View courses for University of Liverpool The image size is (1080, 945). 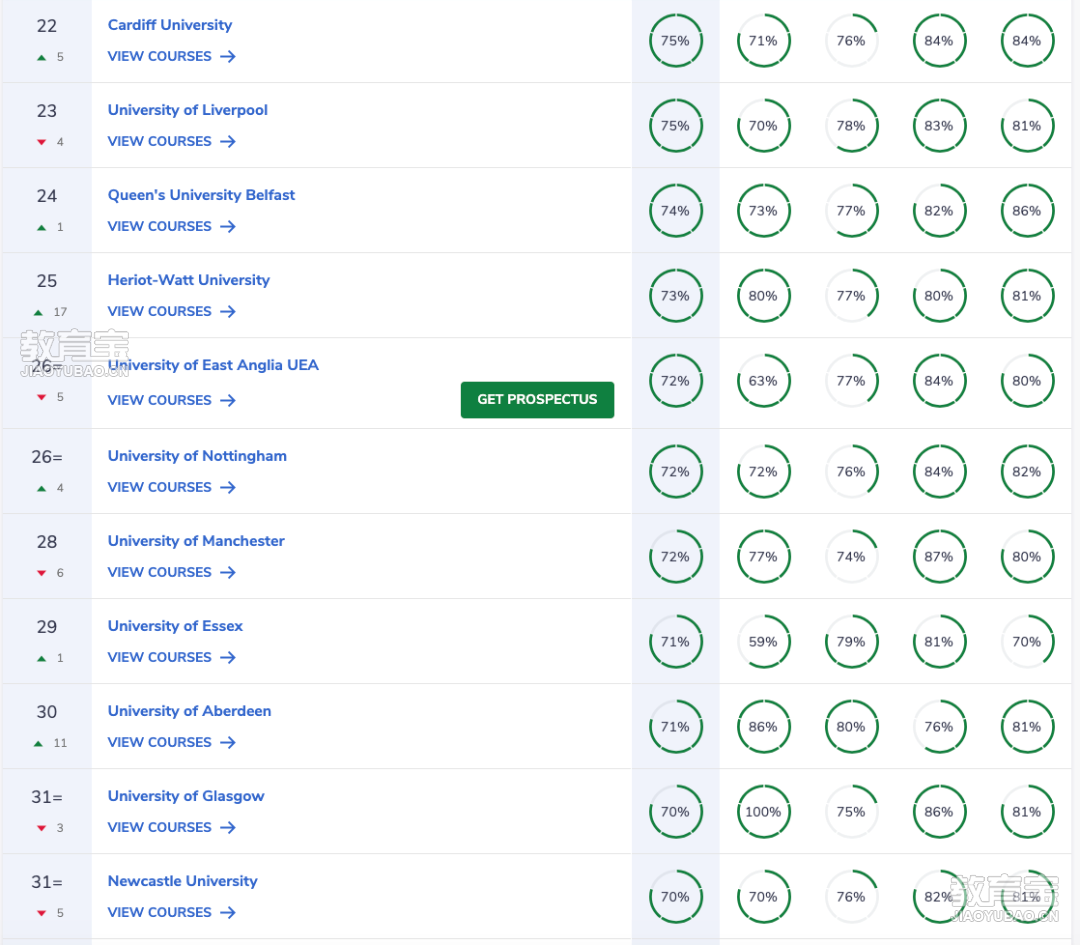click(x=172, y=141)
